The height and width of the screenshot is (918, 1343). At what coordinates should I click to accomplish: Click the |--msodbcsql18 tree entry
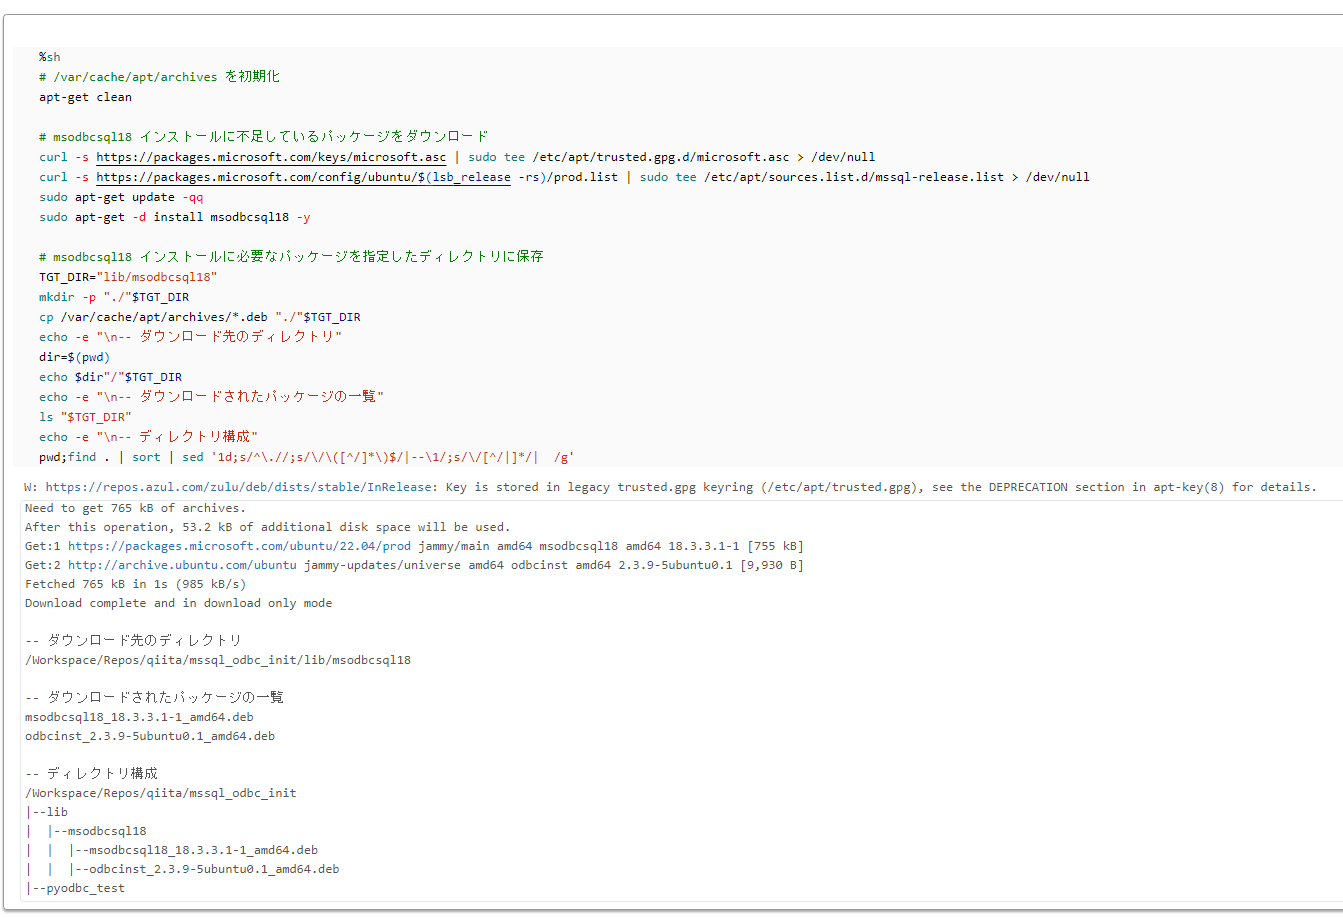coord(97,831)
